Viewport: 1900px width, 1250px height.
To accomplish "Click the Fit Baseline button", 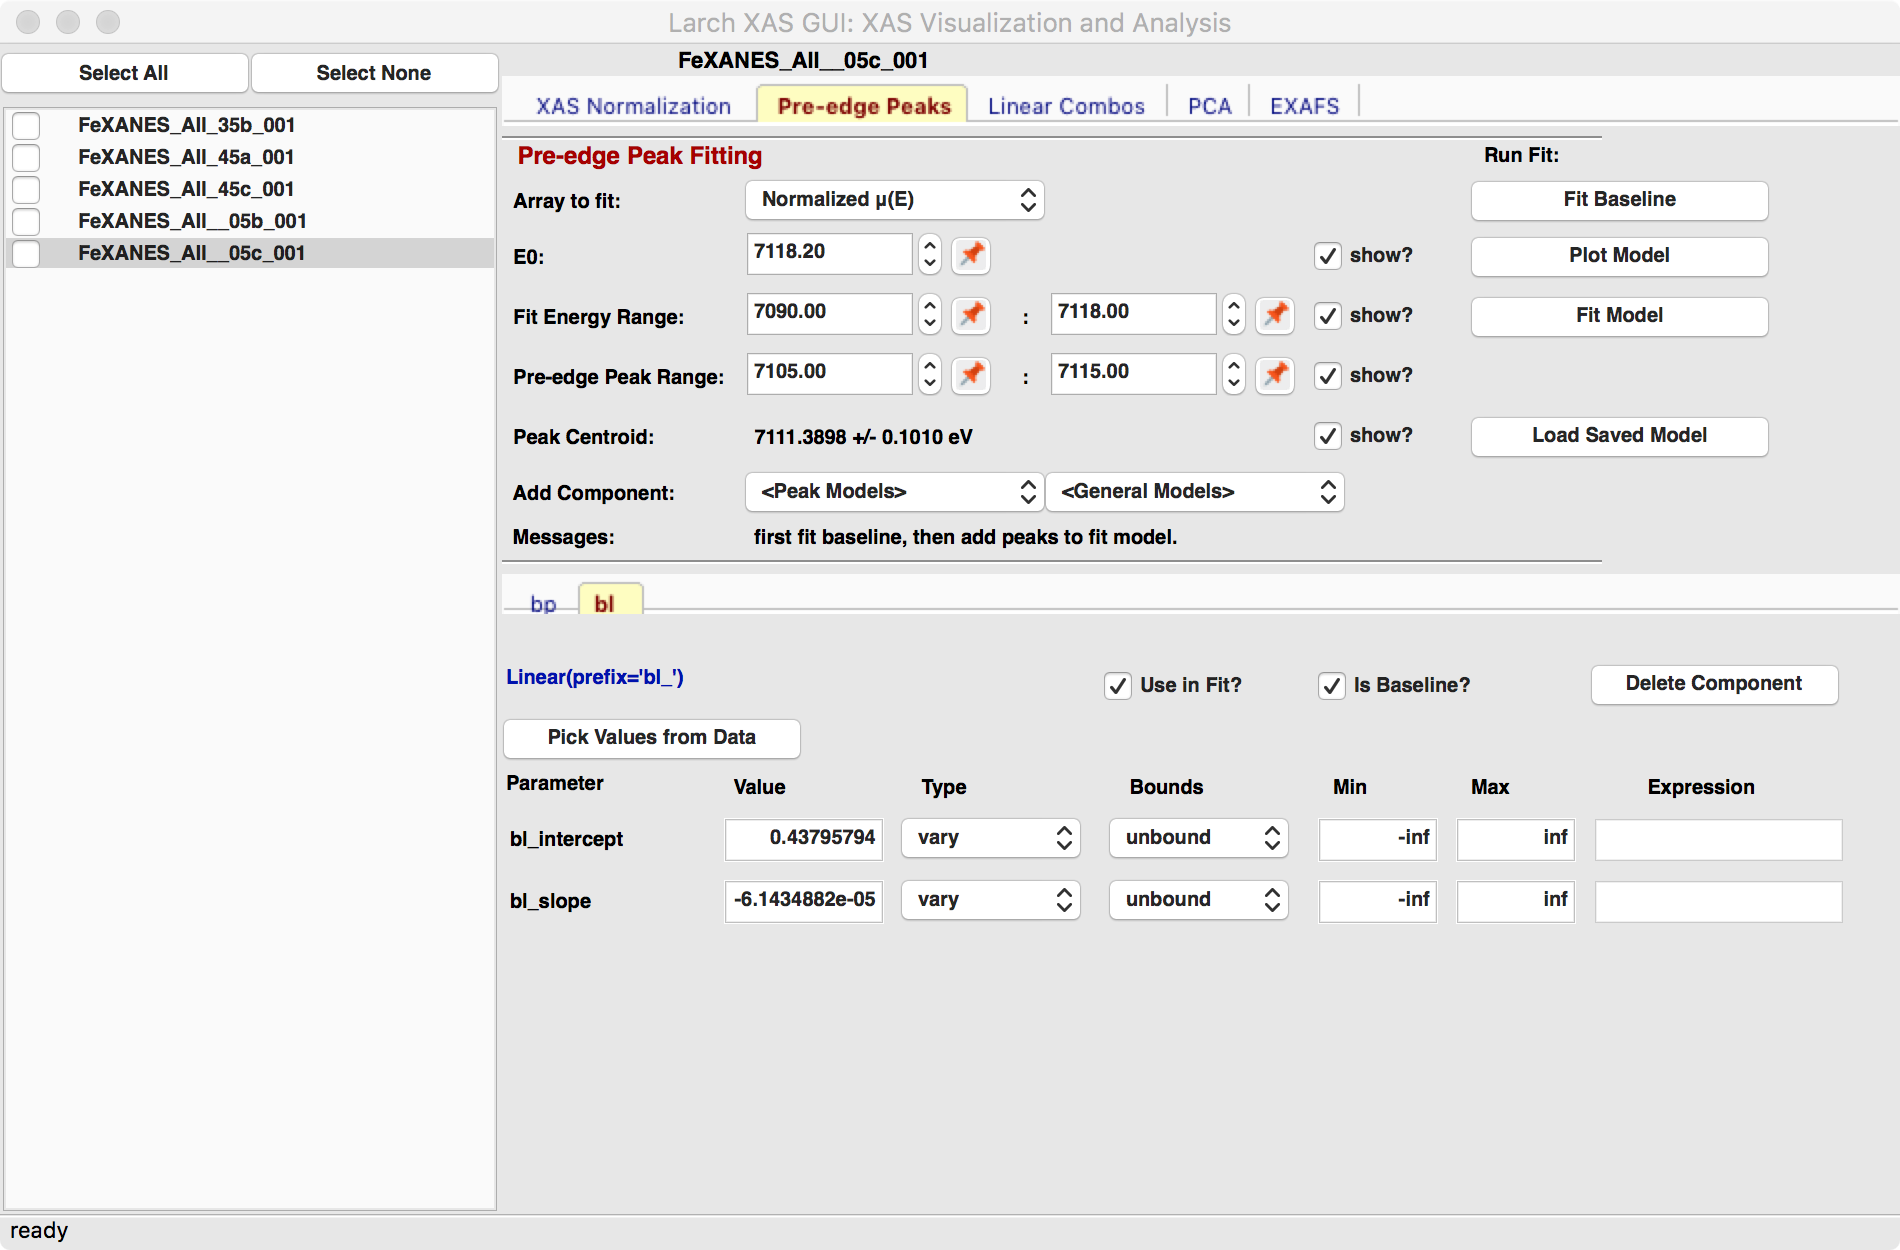I will (1618, 199).
